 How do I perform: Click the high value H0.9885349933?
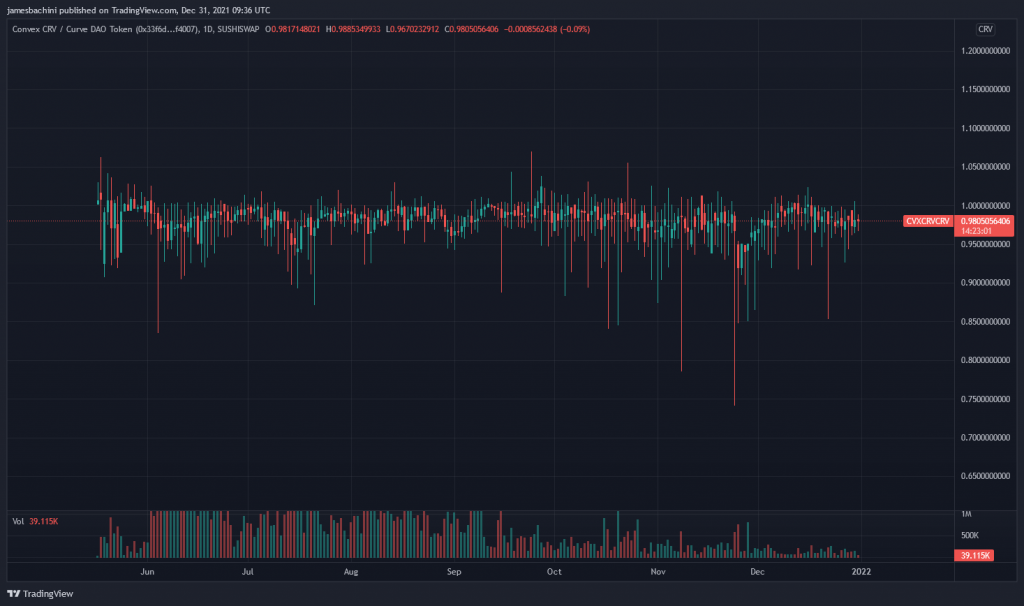pyautogui.click(x=353, y=29)
